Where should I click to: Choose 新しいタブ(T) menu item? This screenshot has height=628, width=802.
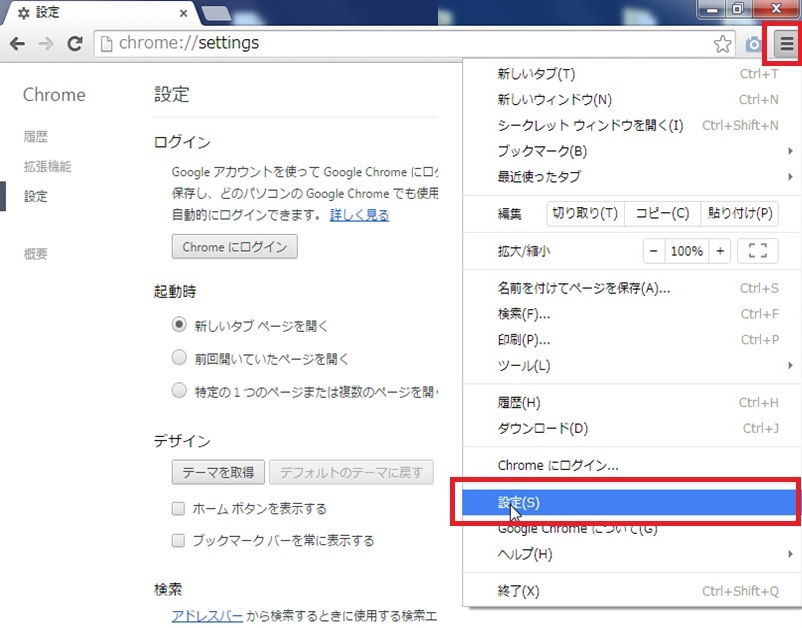pyautogui.click(x=631, y=74)
